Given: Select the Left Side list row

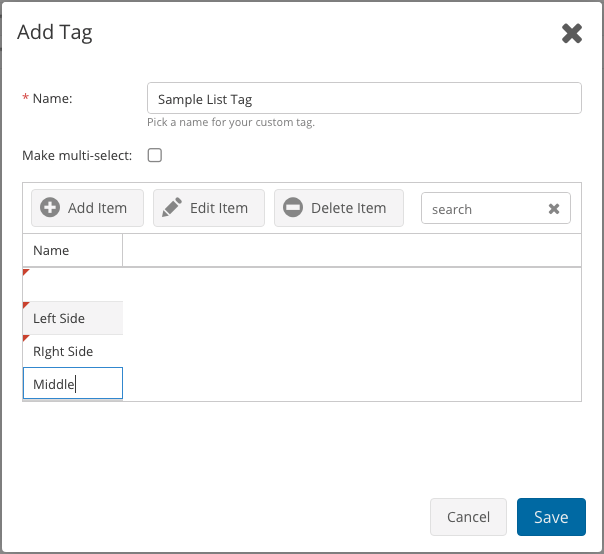Looking at the screenshot, I should [72, 318].
